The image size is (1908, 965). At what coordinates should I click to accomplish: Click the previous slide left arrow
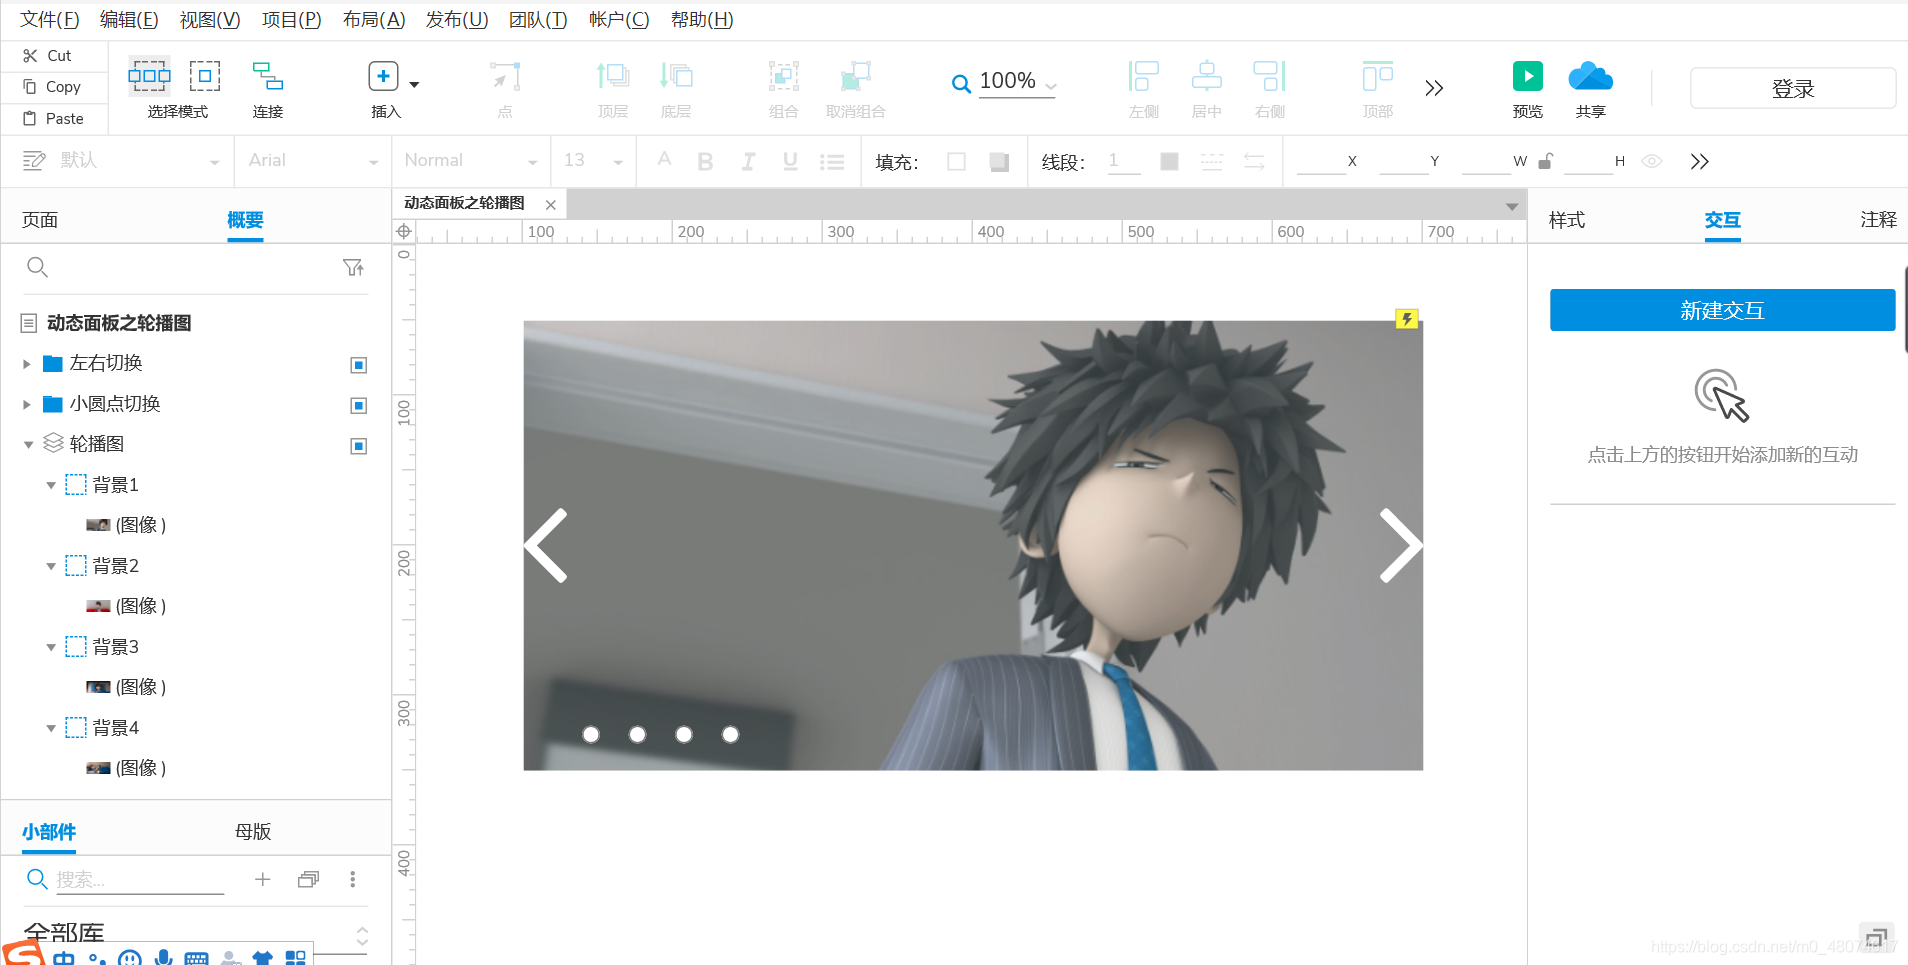click(x=546, y=546)
